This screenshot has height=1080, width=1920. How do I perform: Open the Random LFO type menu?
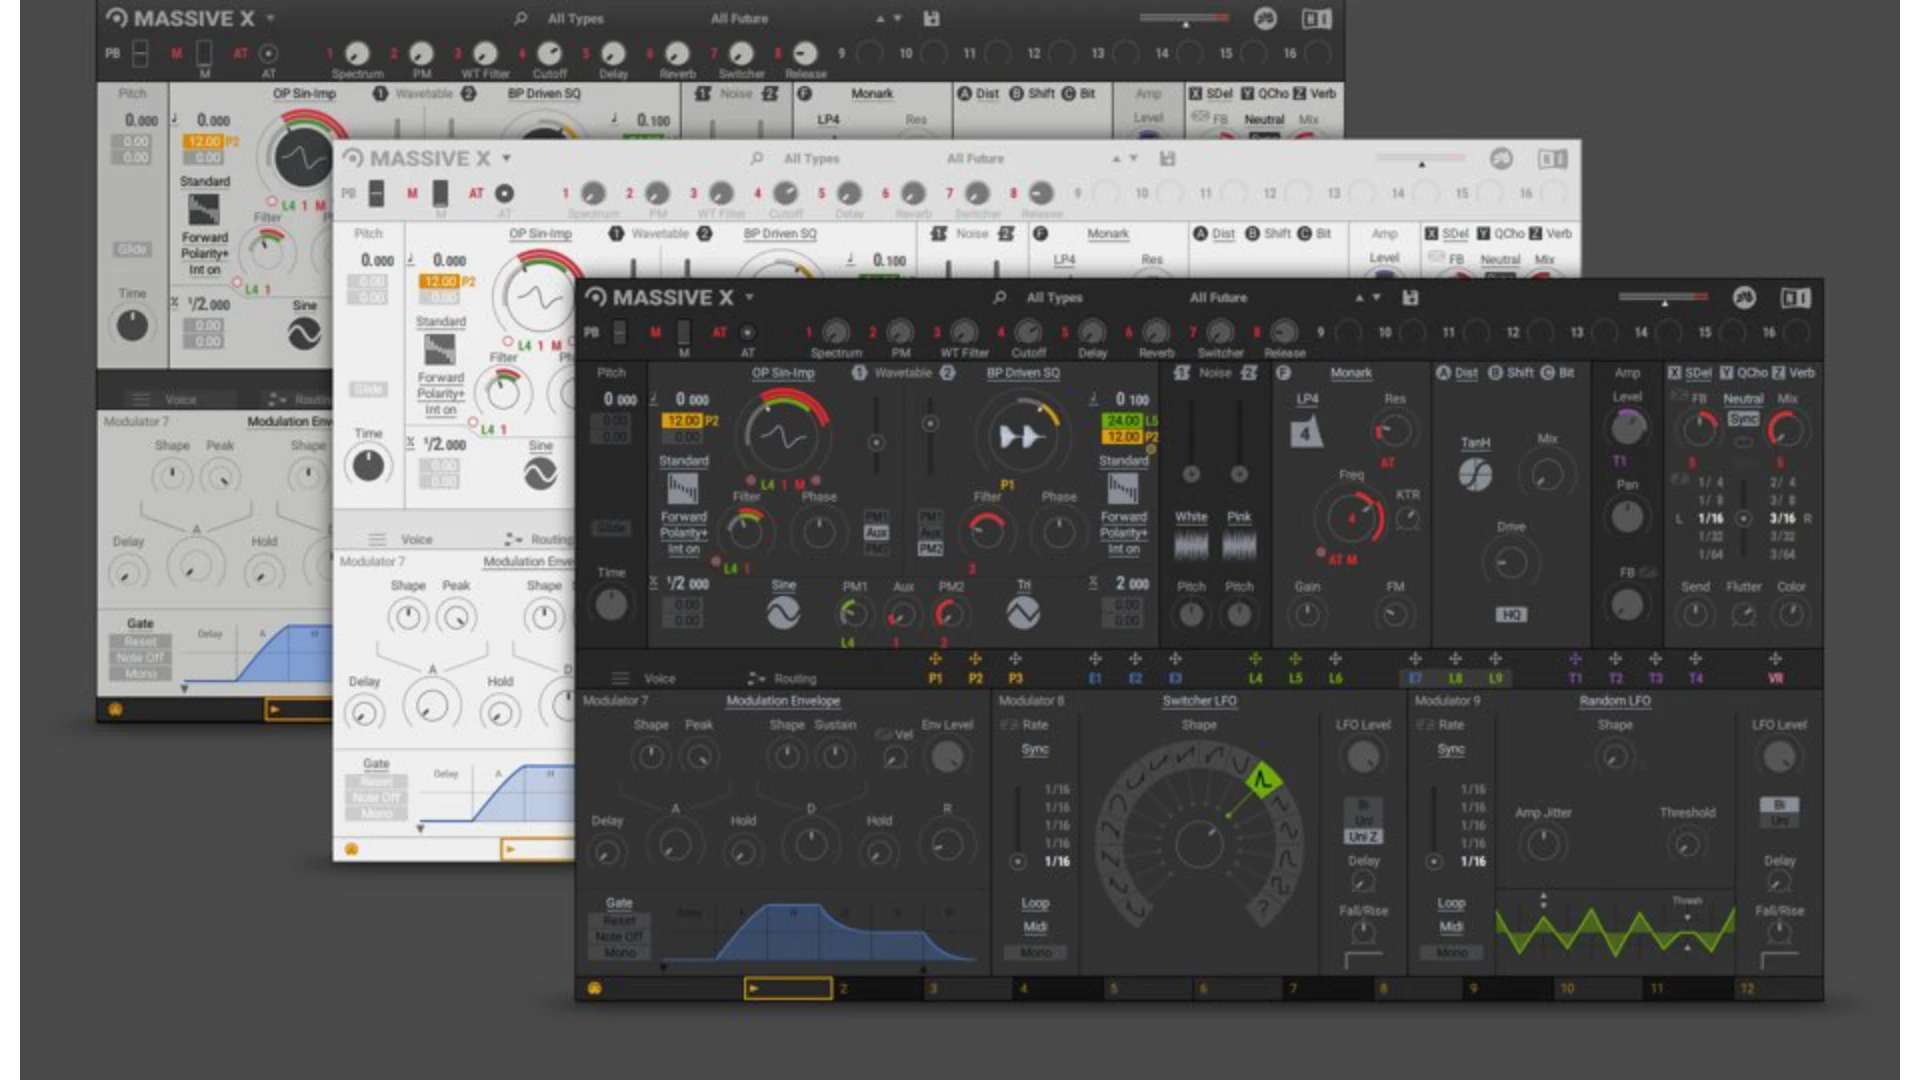[1615, 700]
